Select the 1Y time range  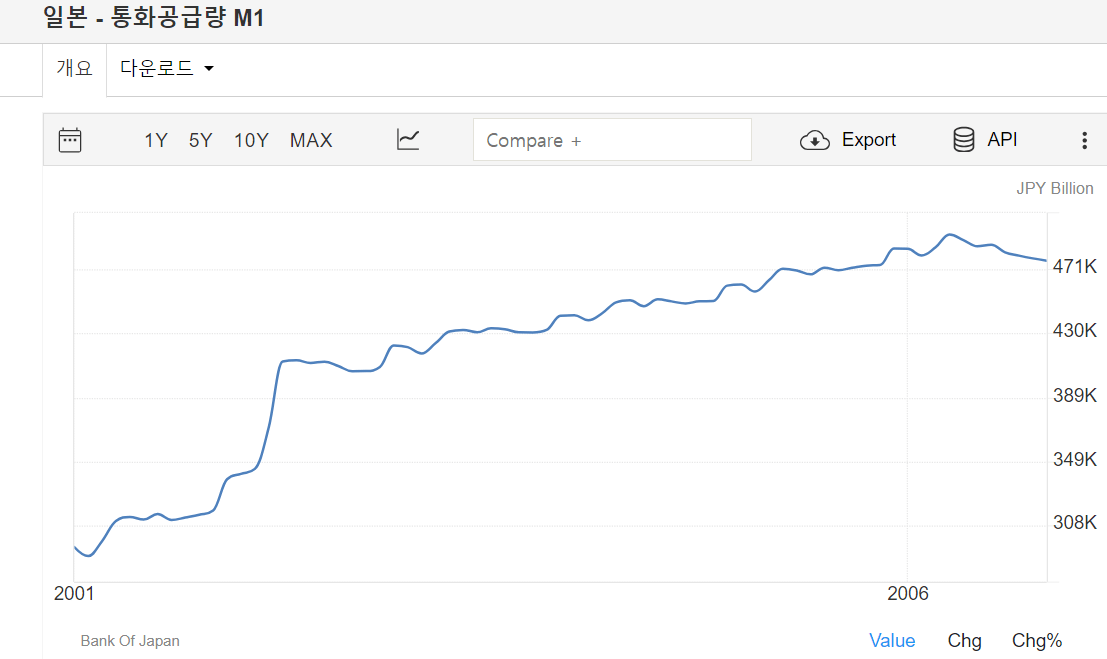click(x=156, y=141)
